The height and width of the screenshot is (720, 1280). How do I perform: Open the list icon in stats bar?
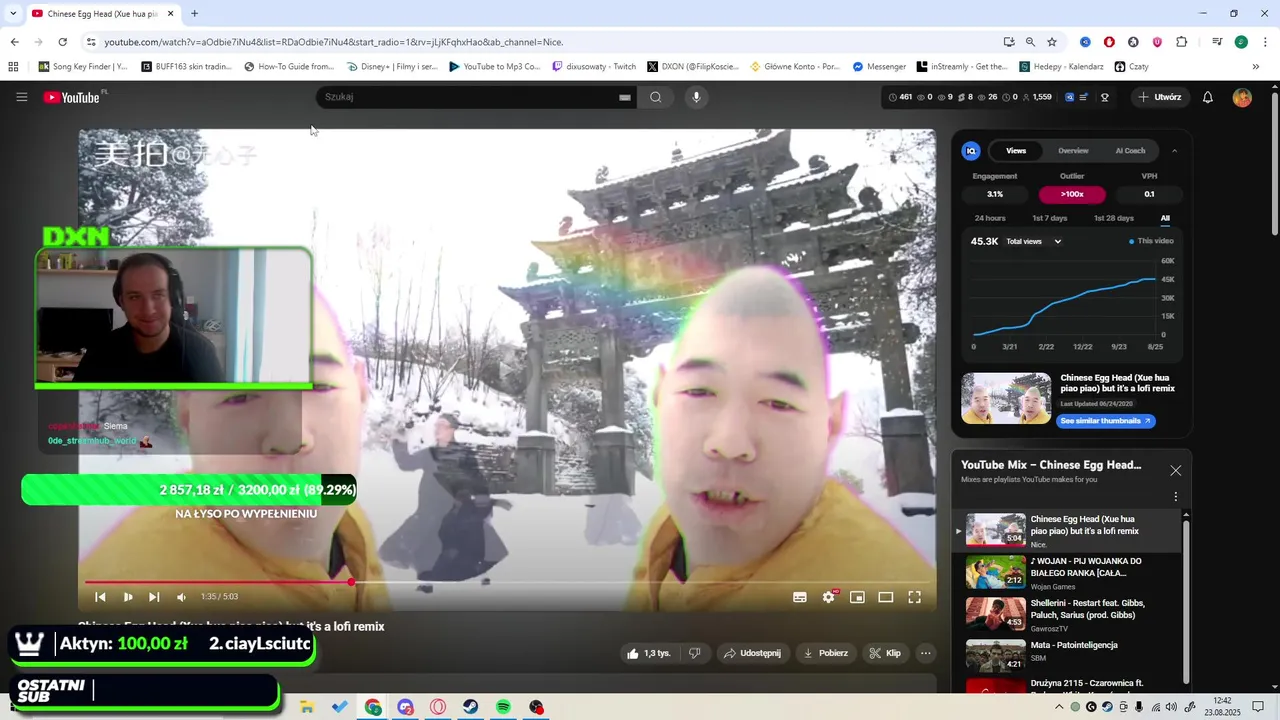1084,97
